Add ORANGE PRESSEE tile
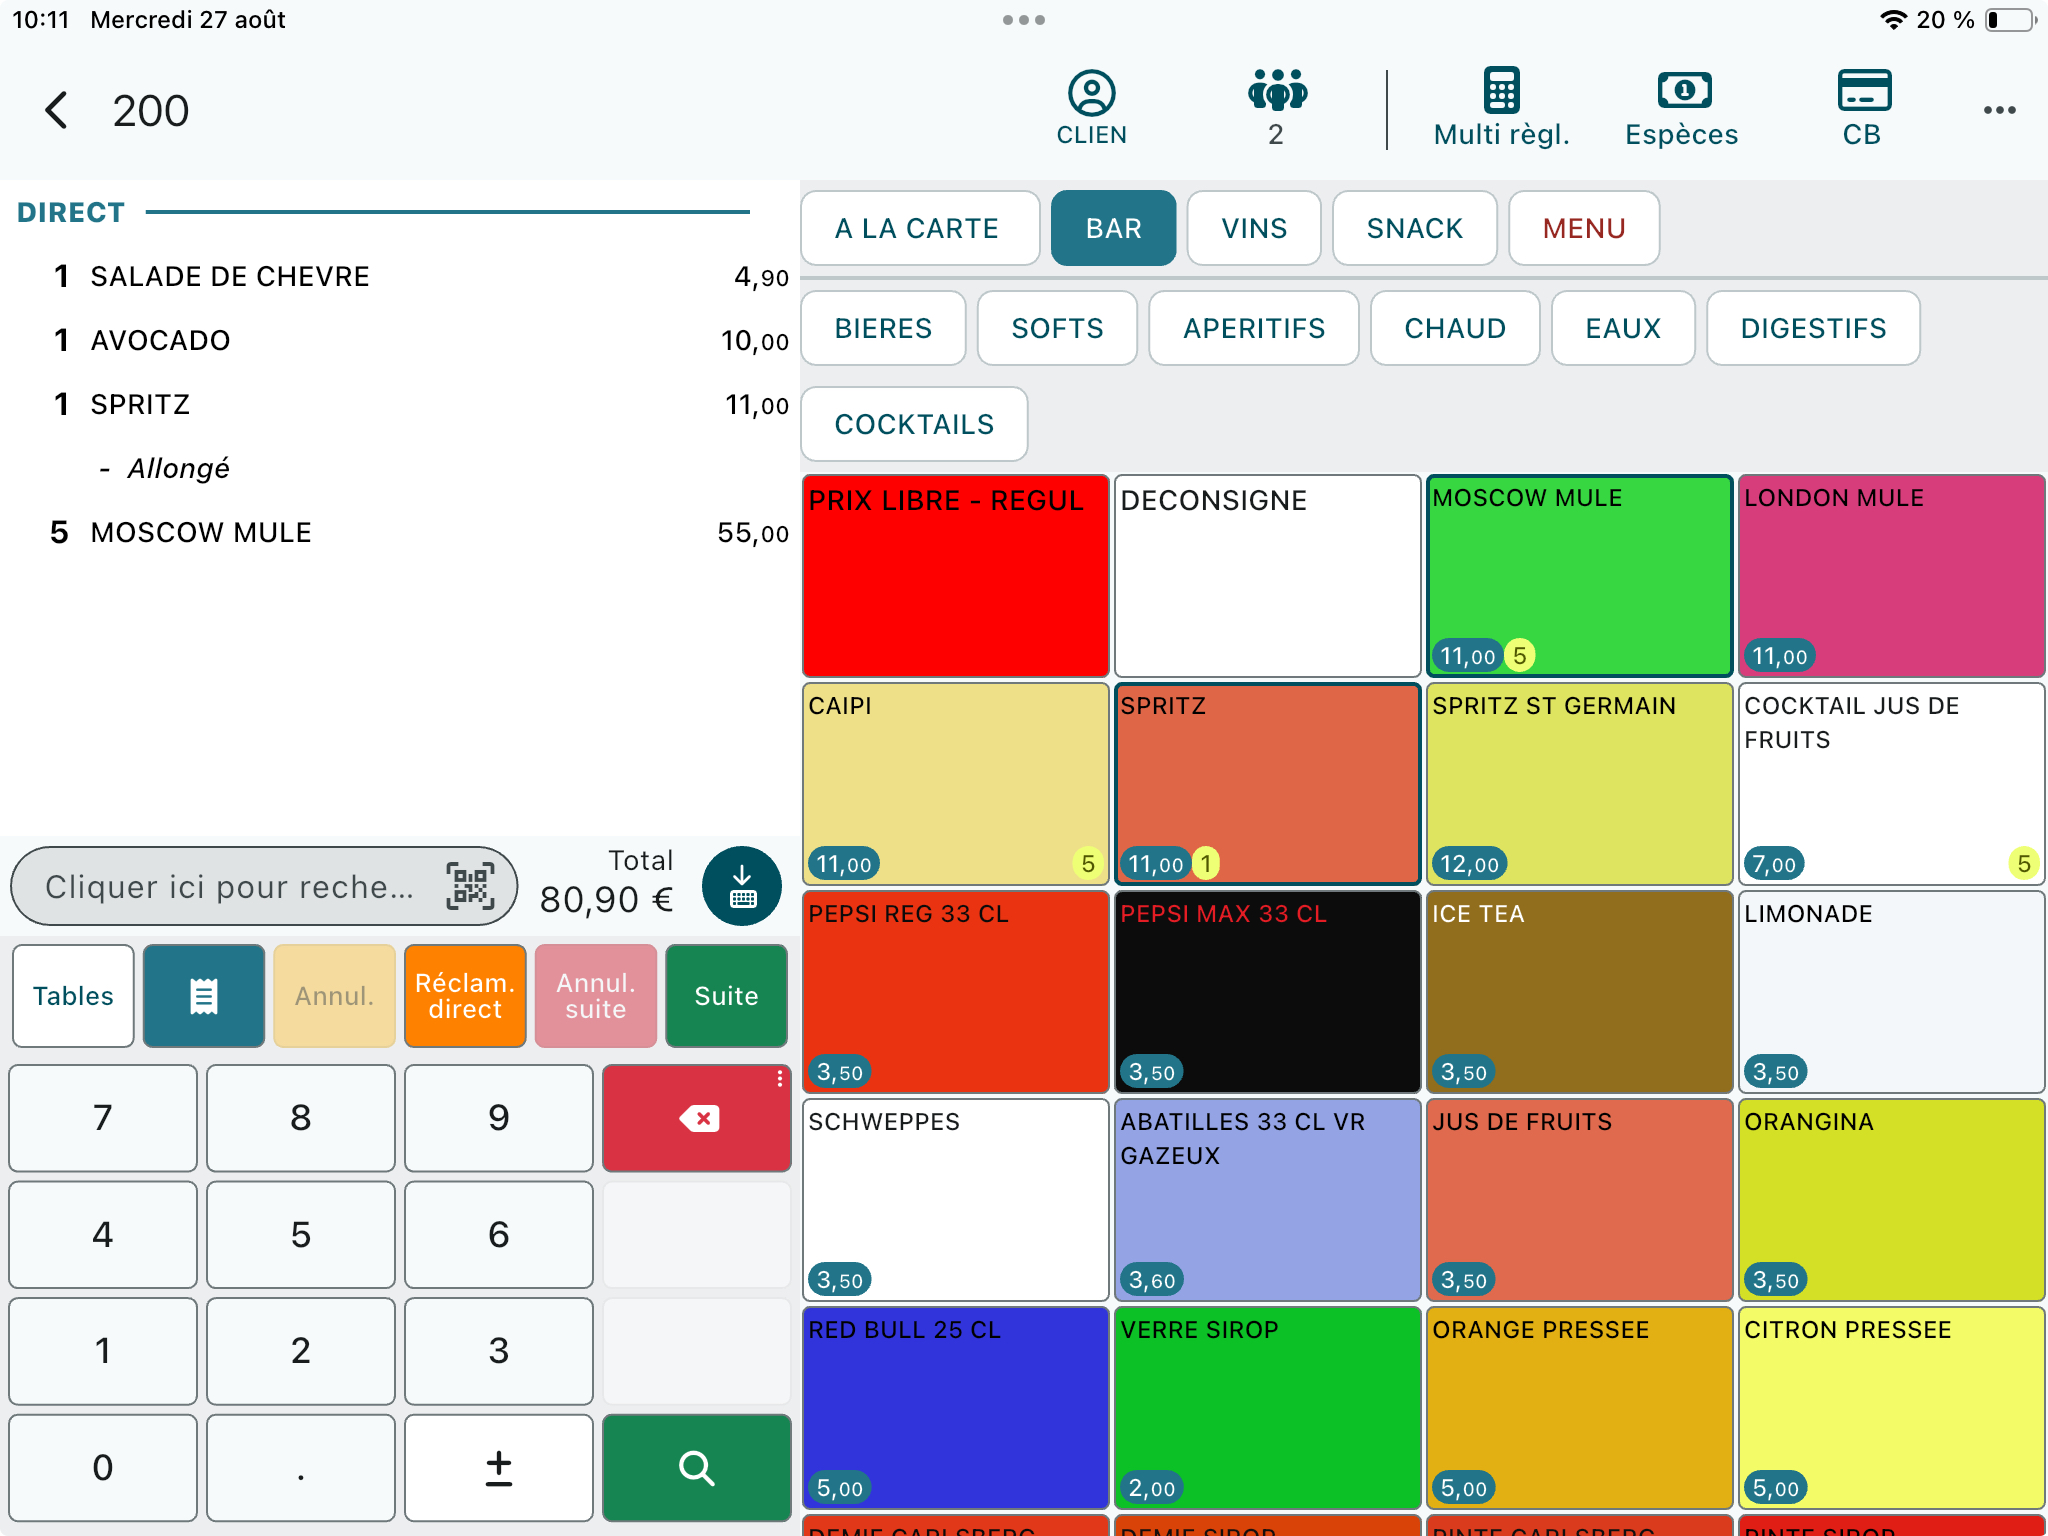The height and width of the screenshot is (1536, 2048). pyautogui.click(x=1580, y=1408)
